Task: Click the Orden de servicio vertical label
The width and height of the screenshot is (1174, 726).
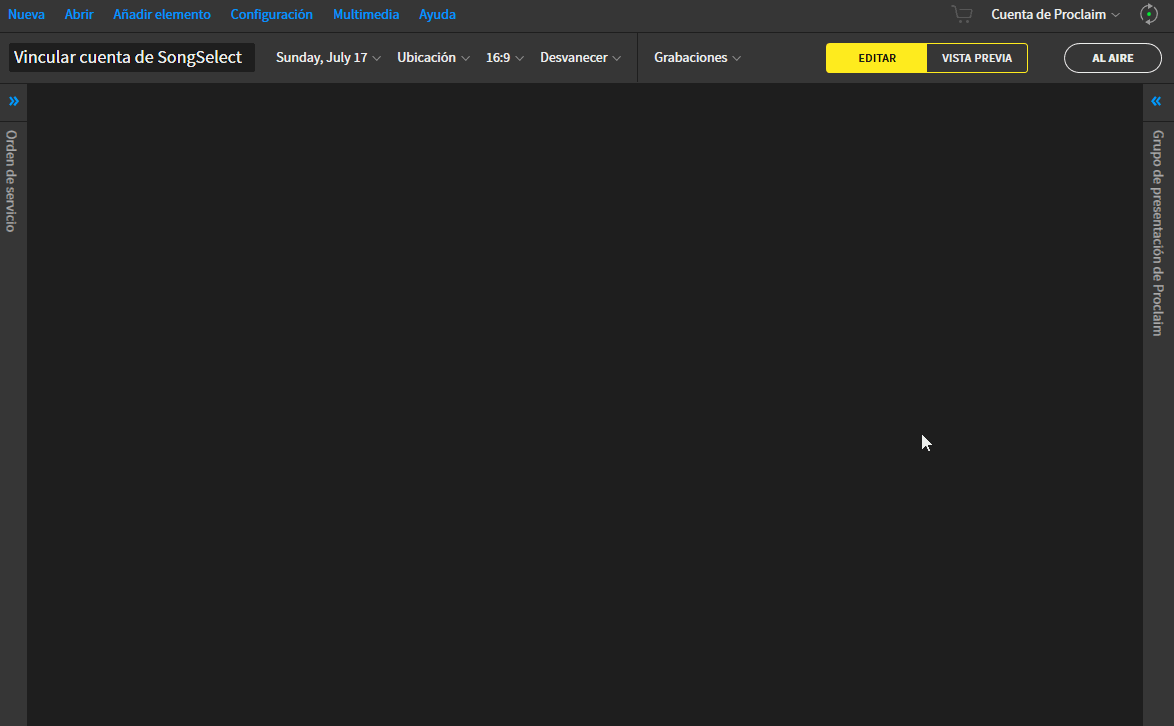Action: pyautogui.click(x=11, y=181)
